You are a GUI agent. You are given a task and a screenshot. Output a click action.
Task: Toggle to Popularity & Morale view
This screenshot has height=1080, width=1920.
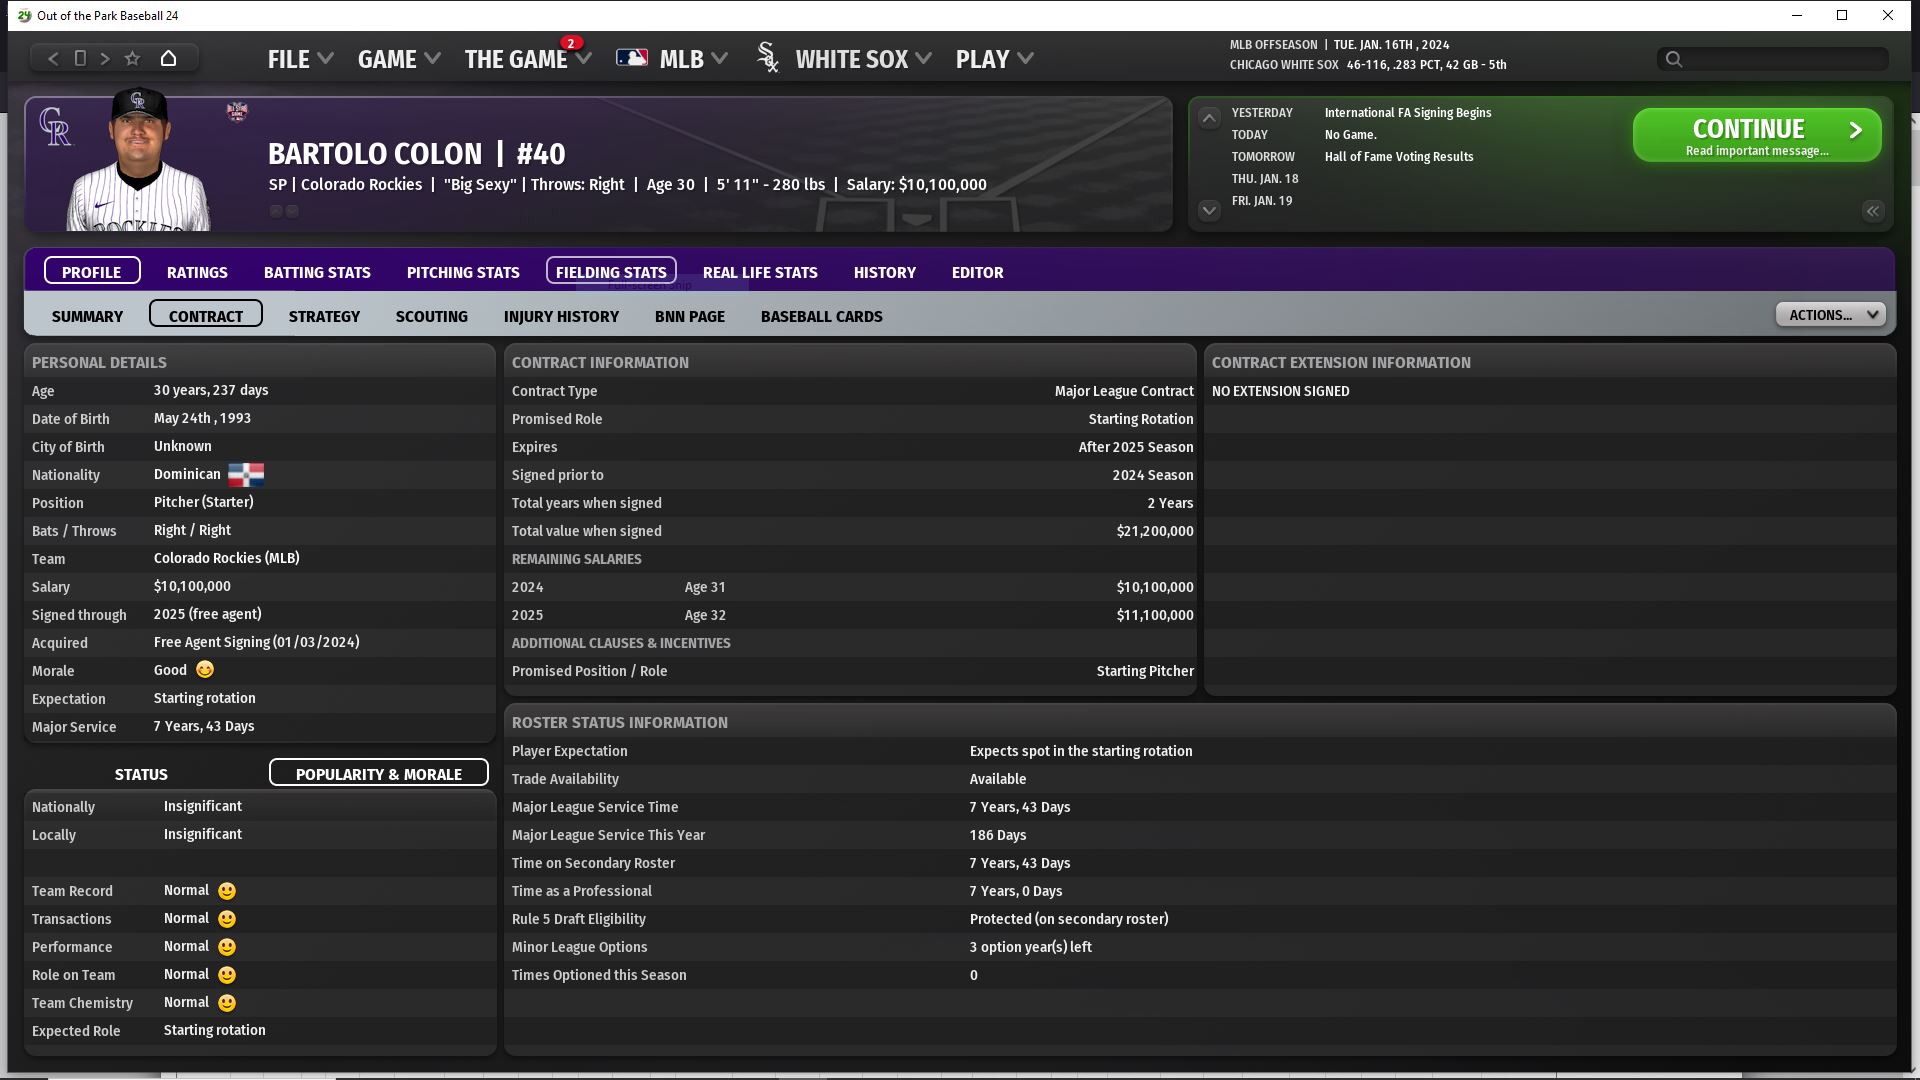[378, 773]
